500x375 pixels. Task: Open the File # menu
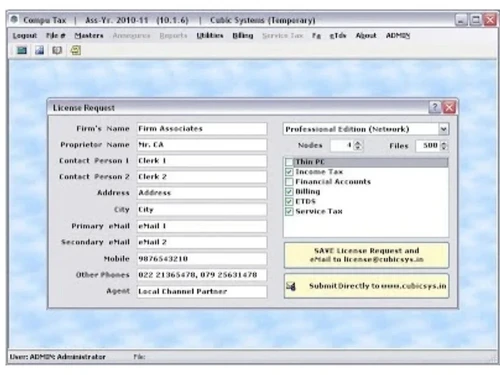tap(56, 35)
